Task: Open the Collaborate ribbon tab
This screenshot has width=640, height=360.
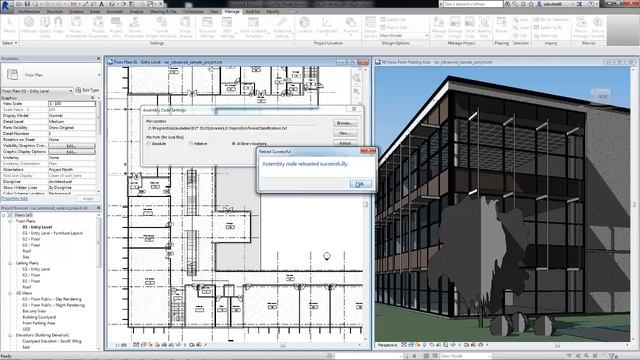Action: point(193,11)
